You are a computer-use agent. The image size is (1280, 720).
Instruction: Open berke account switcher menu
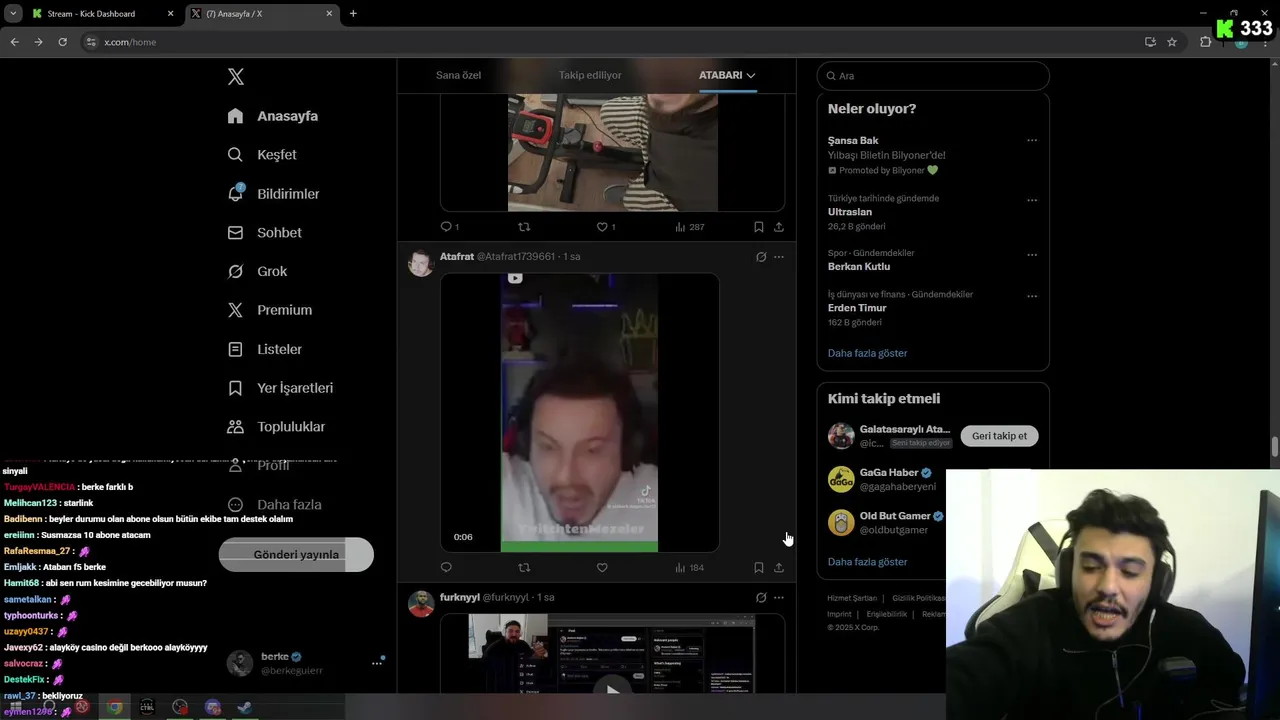[x=306, y=663]
